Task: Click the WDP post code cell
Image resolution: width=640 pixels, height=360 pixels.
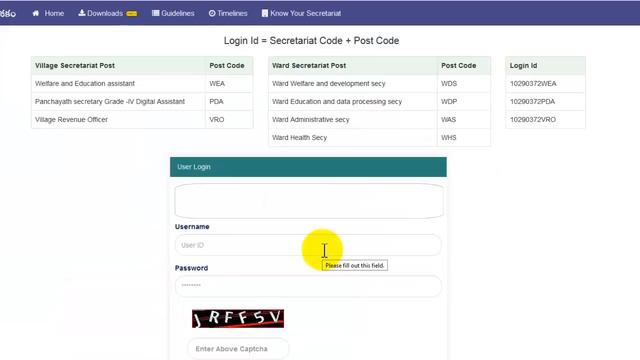Action: pyautogui.click(x=464, y=101)
